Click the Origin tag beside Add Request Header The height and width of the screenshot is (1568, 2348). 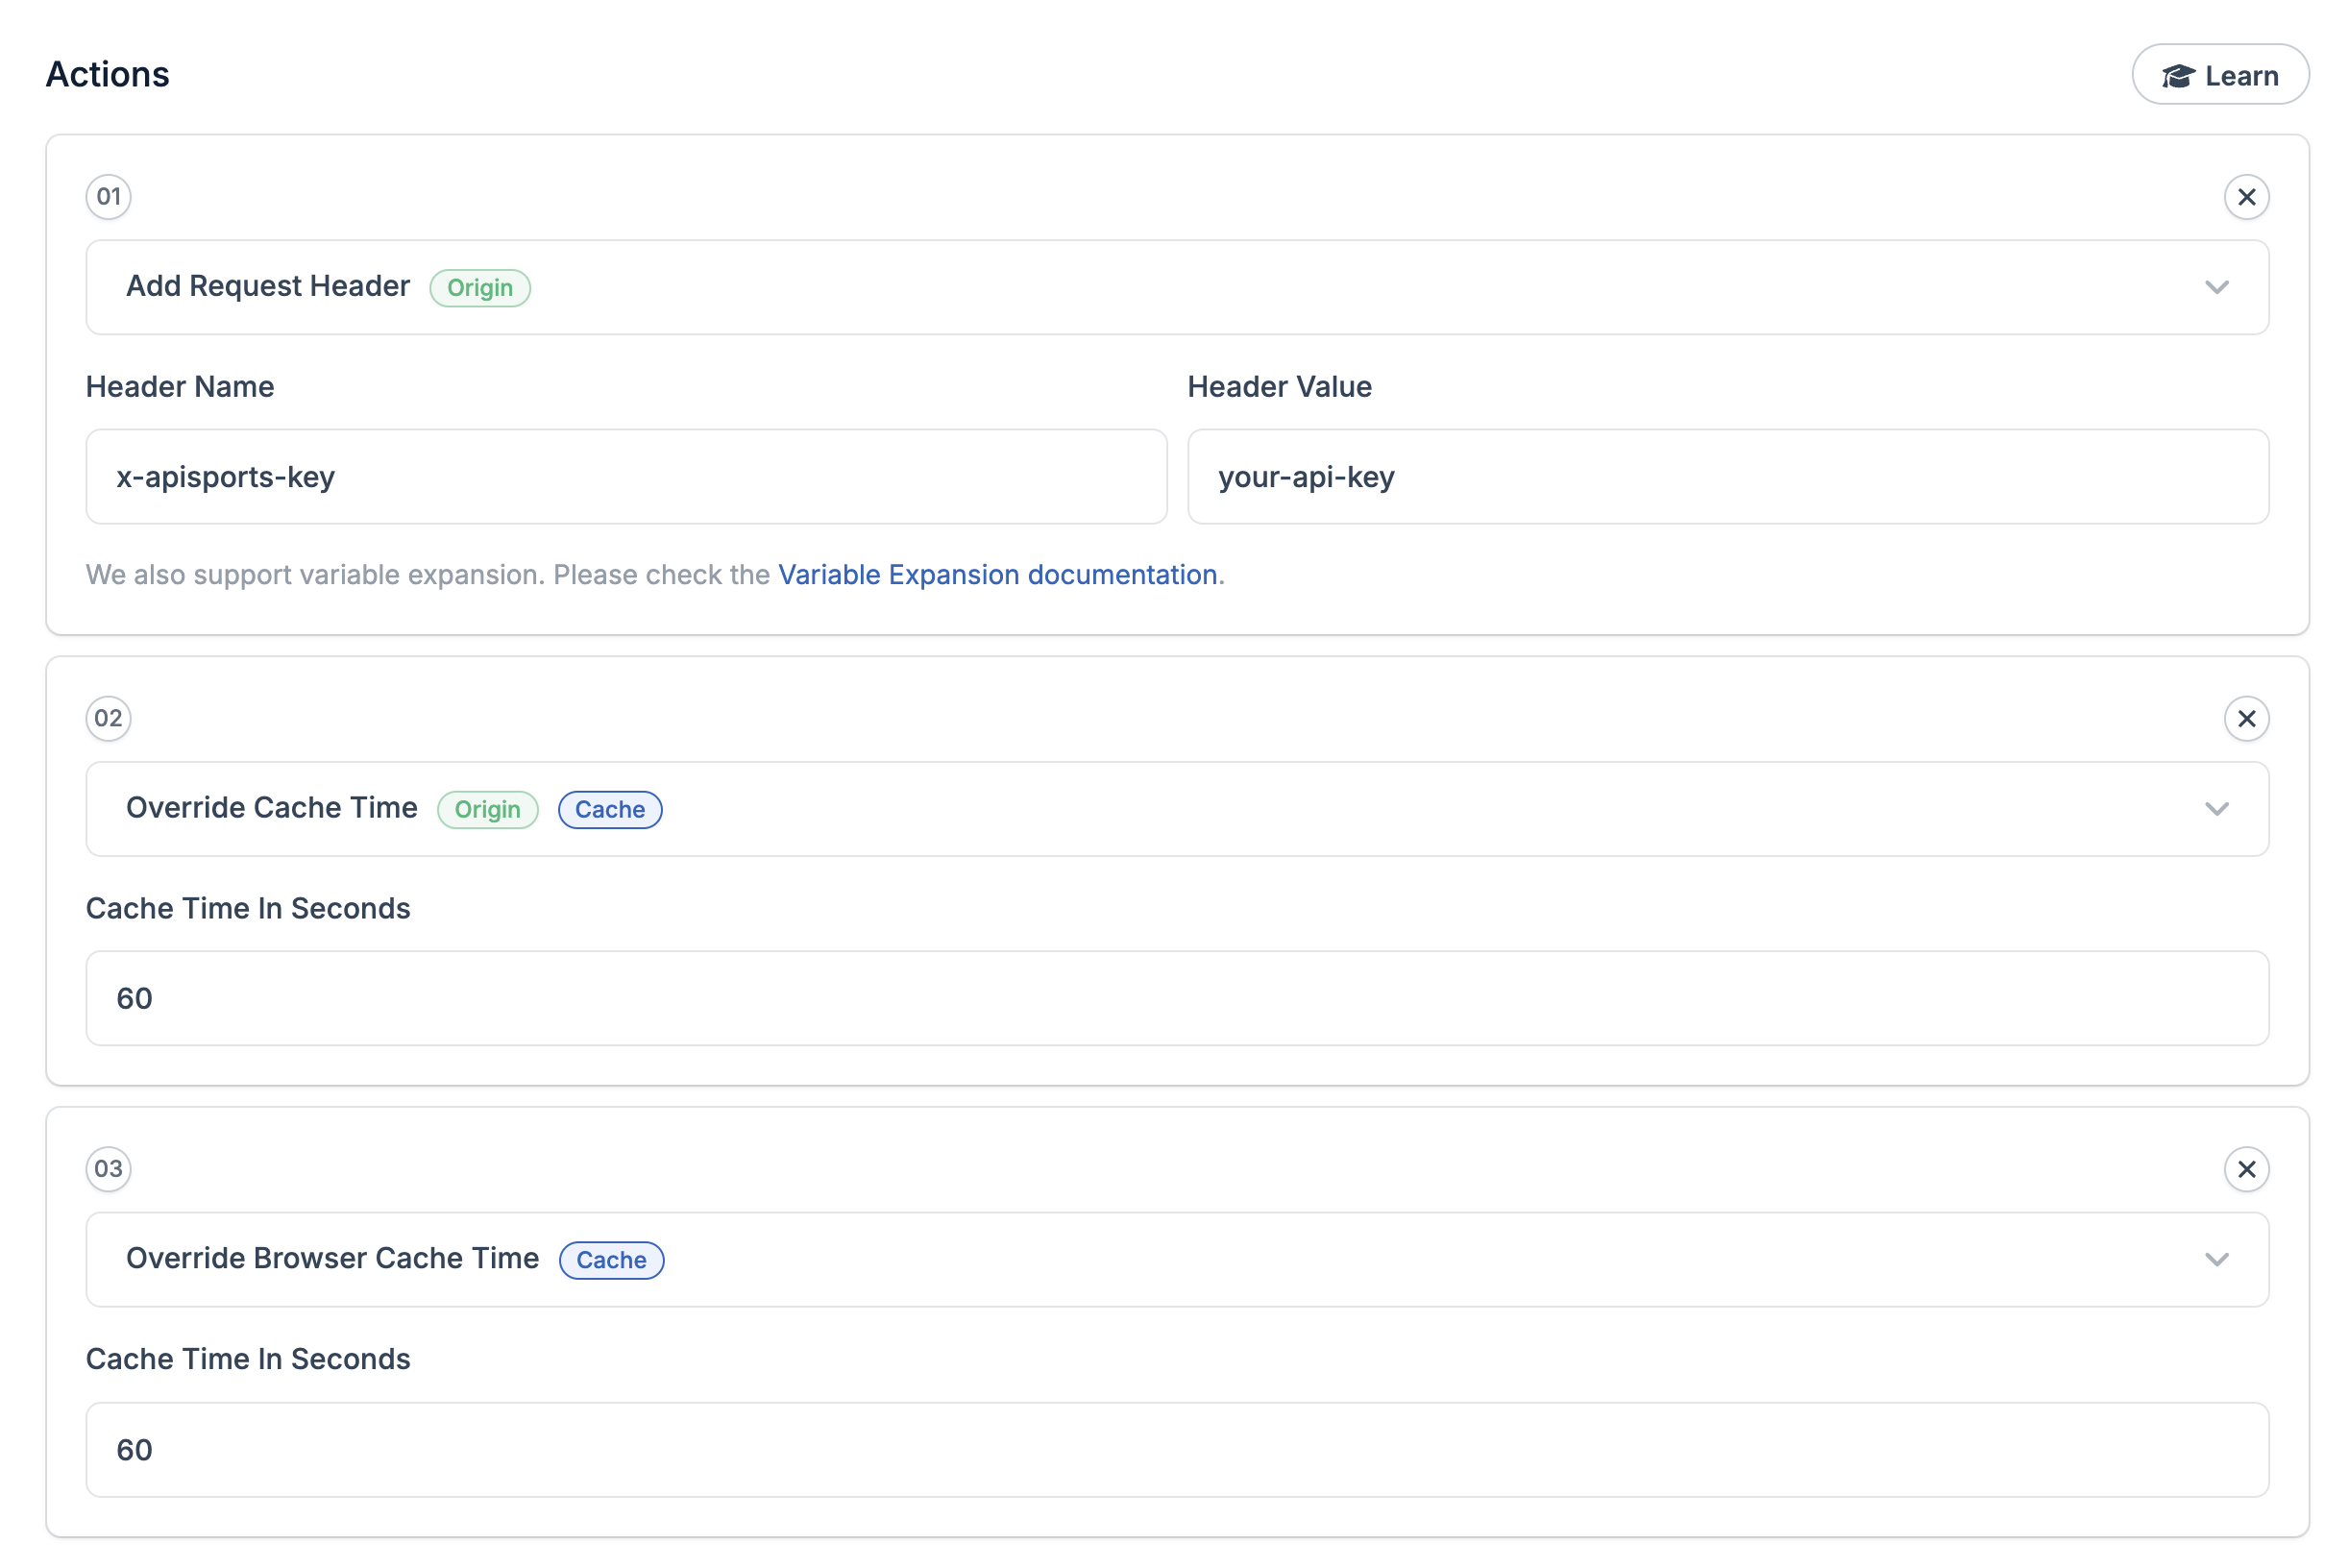coord(480,288)
